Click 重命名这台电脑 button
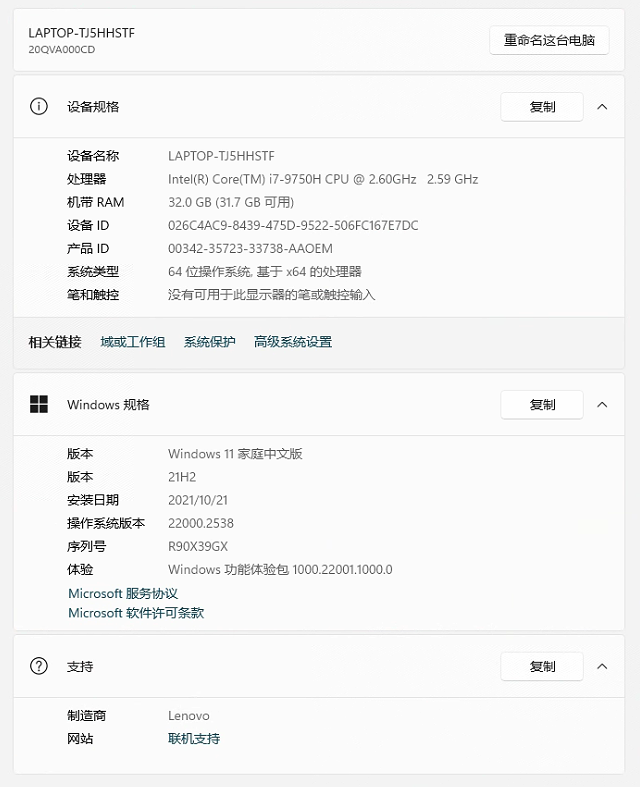The image size is (640, 787). click(549, 40)
